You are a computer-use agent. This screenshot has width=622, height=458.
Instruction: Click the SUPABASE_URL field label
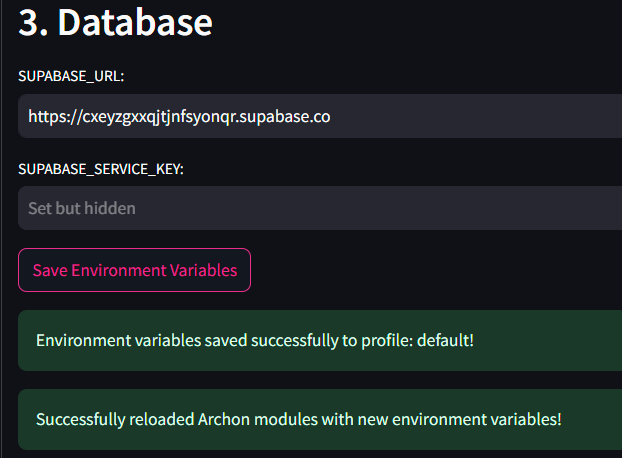point(71,76)
